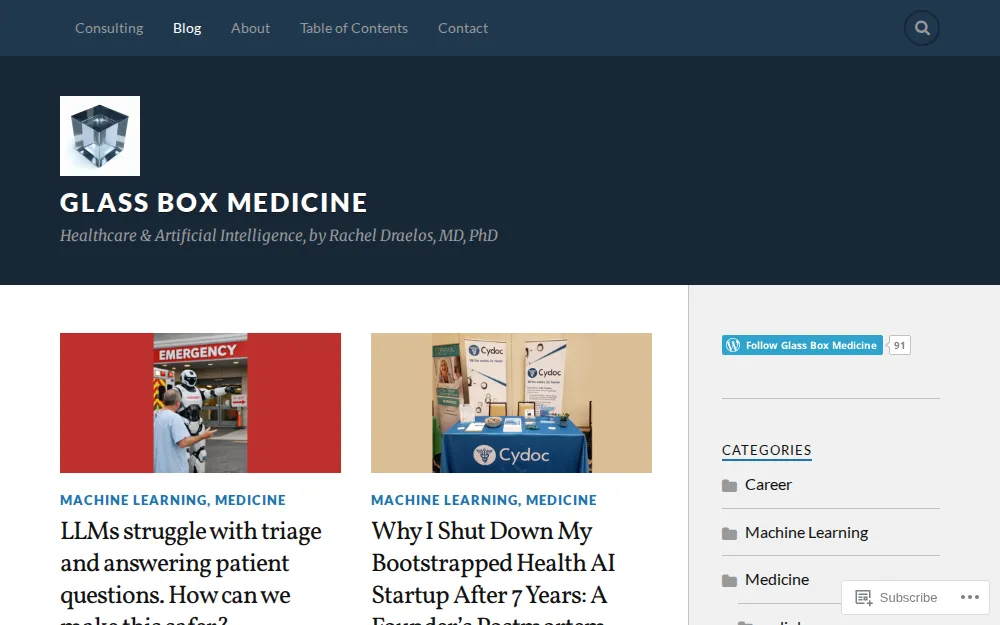
Task: Click the folder icon beside Career
Action: 729,484
